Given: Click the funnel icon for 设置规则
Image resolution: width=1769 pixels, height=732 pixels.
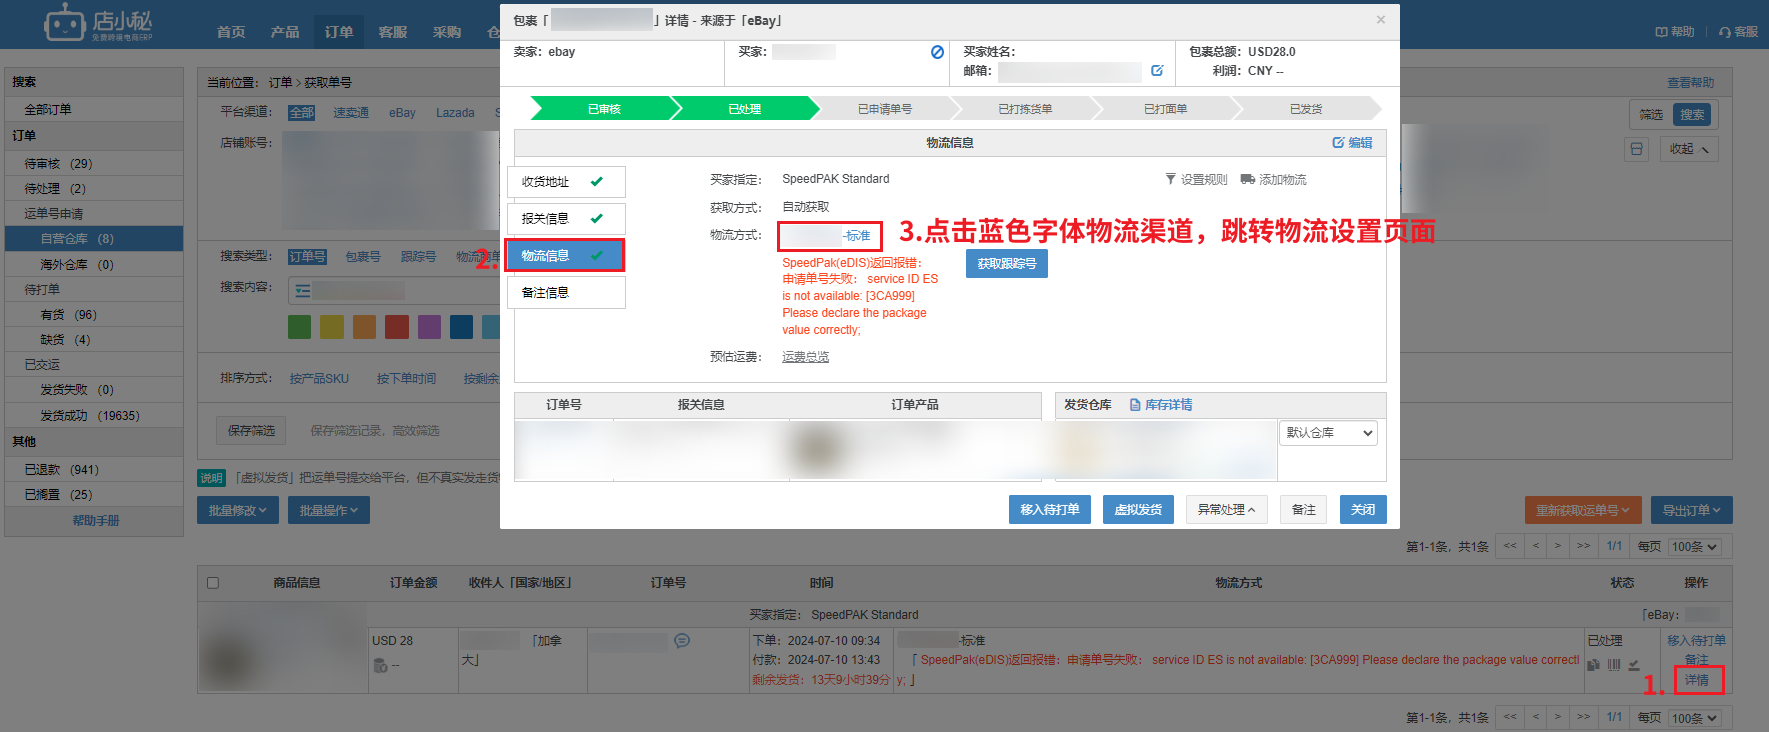Looking at the screenshot, I should [x=1171, y=179].
